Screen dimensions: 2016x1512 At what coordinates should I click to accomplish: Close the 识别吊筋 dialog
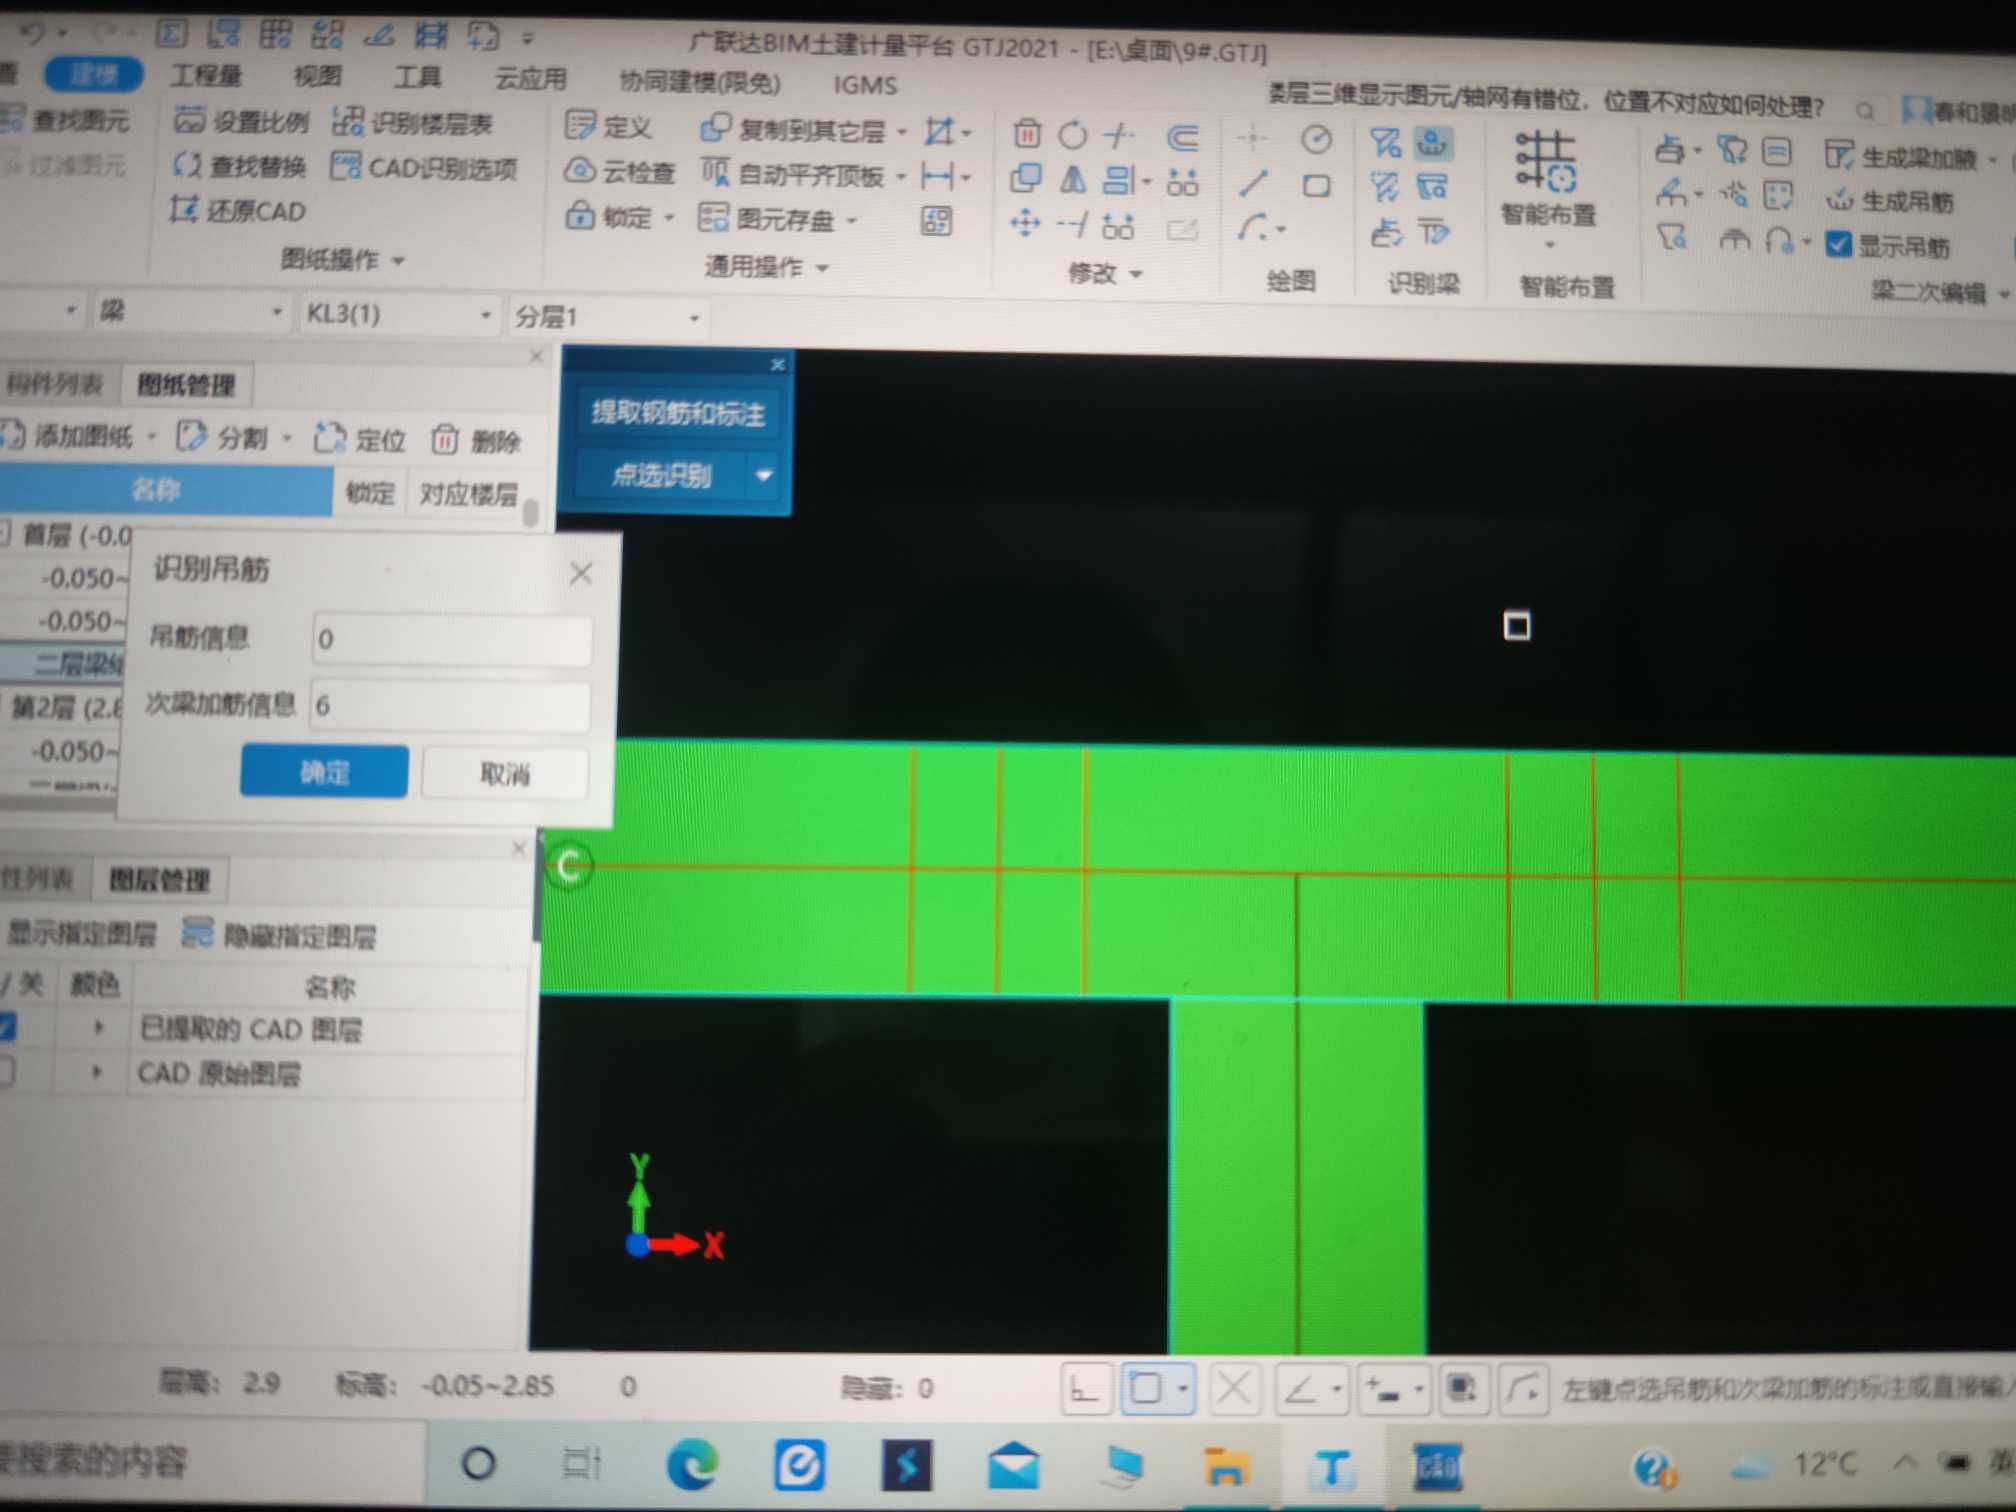click(581, 573)
